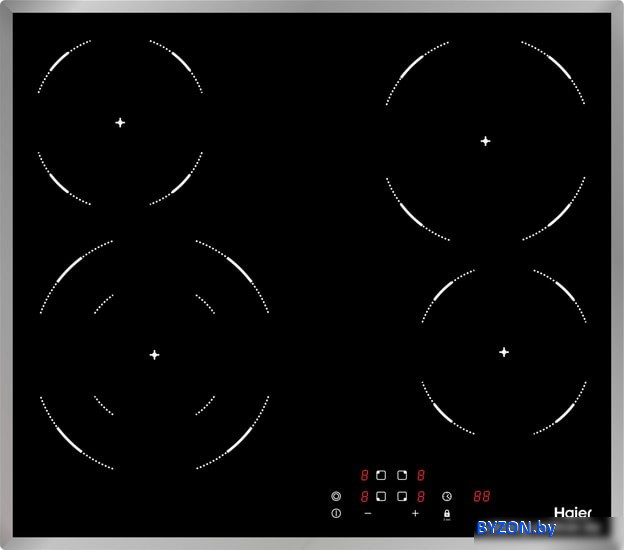The height and width of the screenshot is (550, 624).
Task: Select the rear-left zone selector icon
Action: [381, 475]
